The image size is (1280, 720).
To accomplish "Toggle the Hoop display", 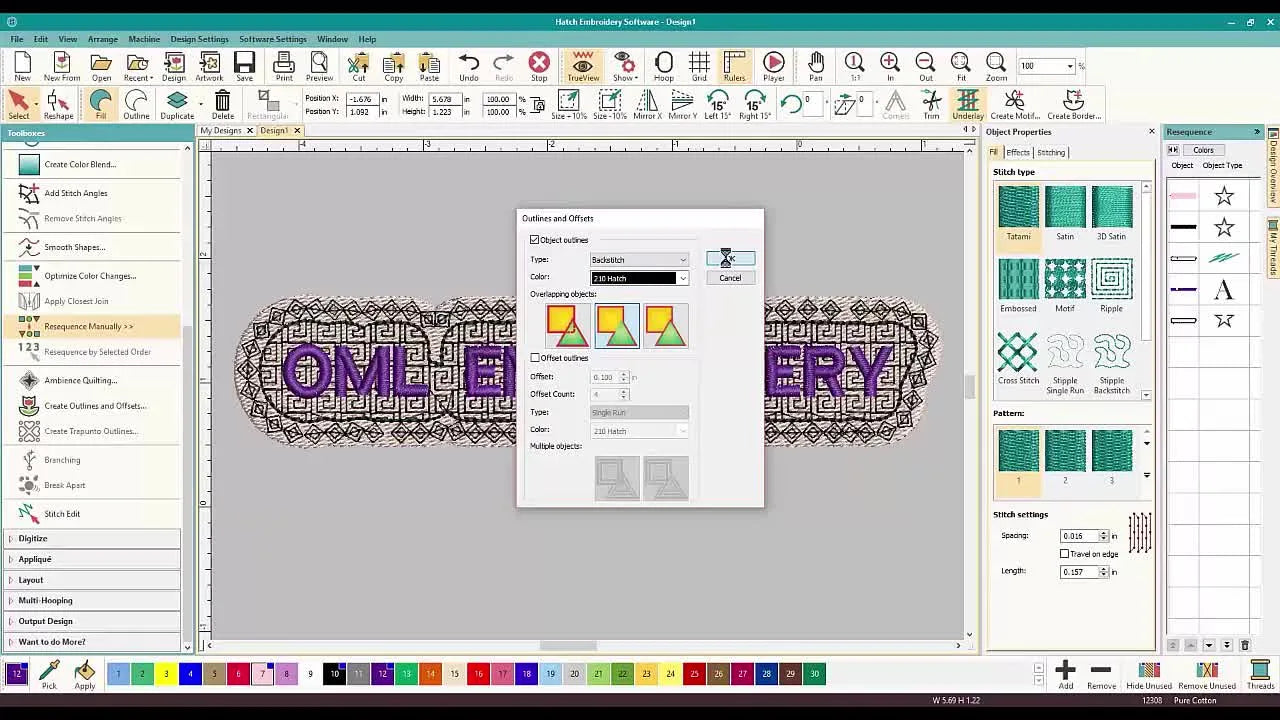I will tap(663, 66).
